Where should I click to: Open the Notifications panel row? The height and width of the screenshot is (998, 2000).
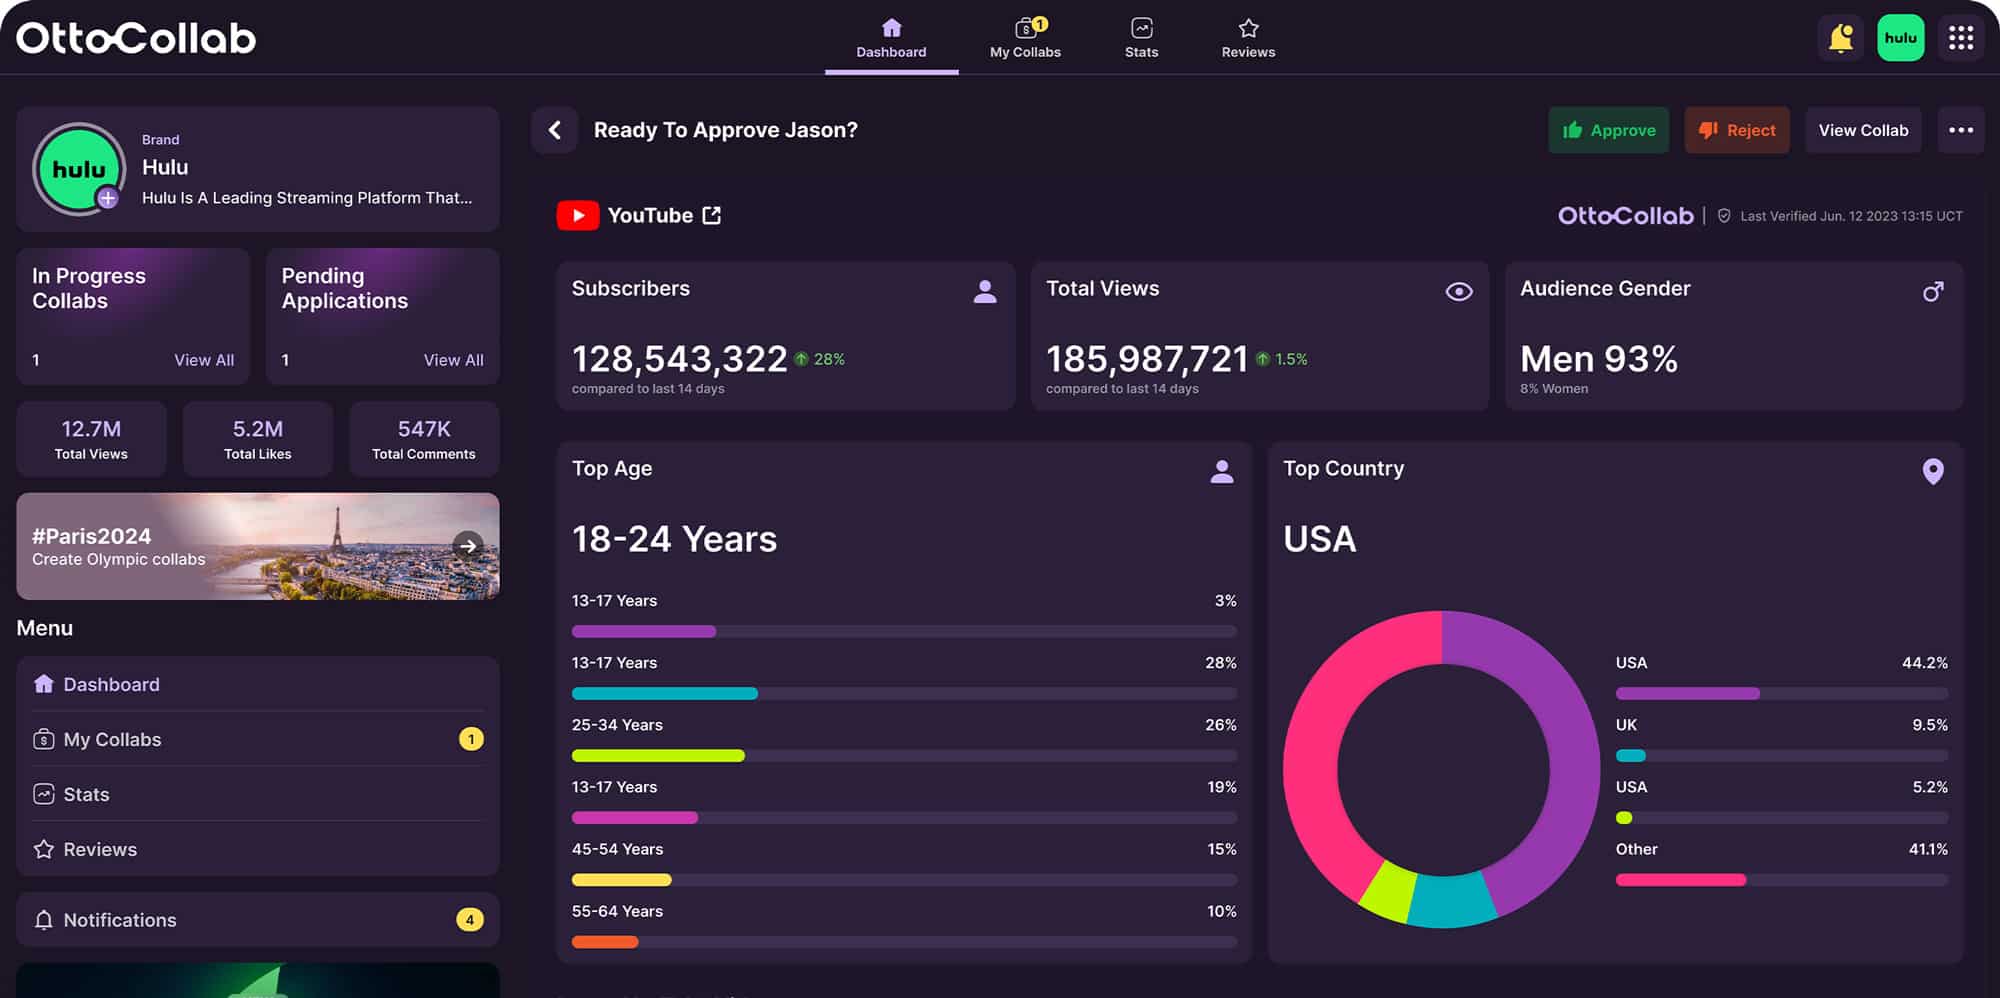(258, 920)
